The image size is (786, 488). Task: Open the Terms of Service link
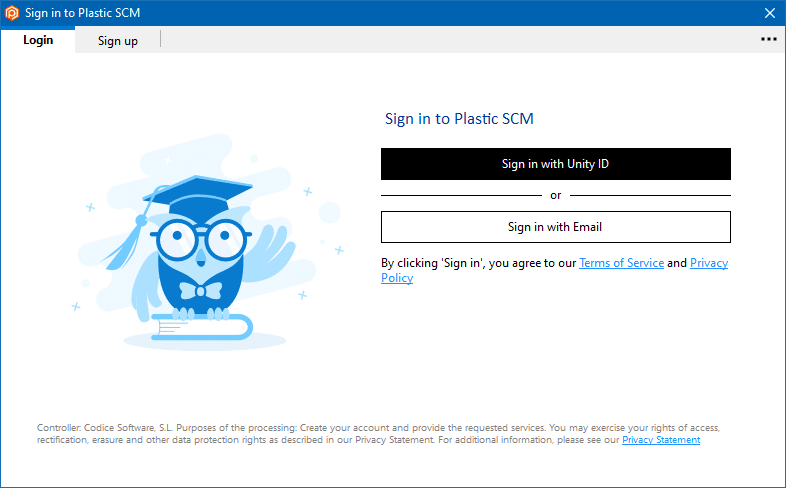[x=621, y=263]
